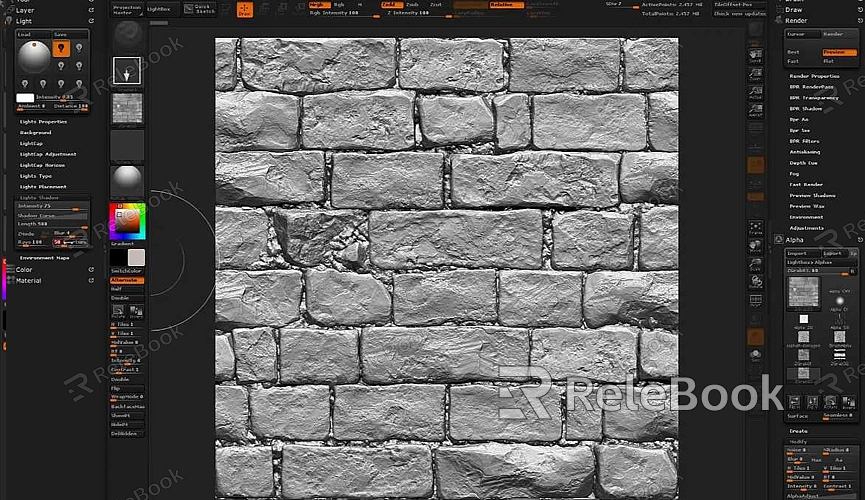Select the Scroll canvas icon on right shelf
Image resolution: width=865 pixels, height=500 pixels.
point(755,56)
